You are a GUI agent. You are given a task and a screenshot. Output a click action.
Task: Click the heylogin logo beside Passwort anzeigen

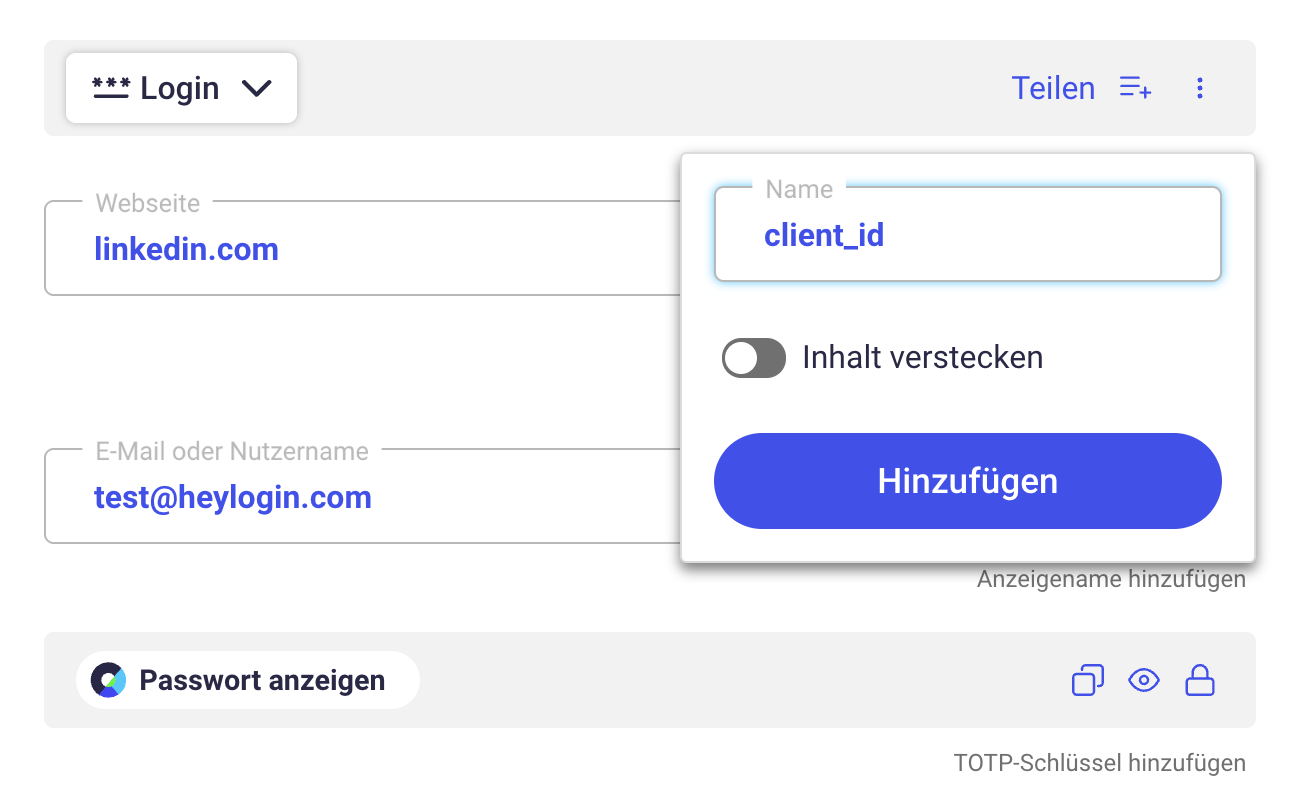point(108,681)
